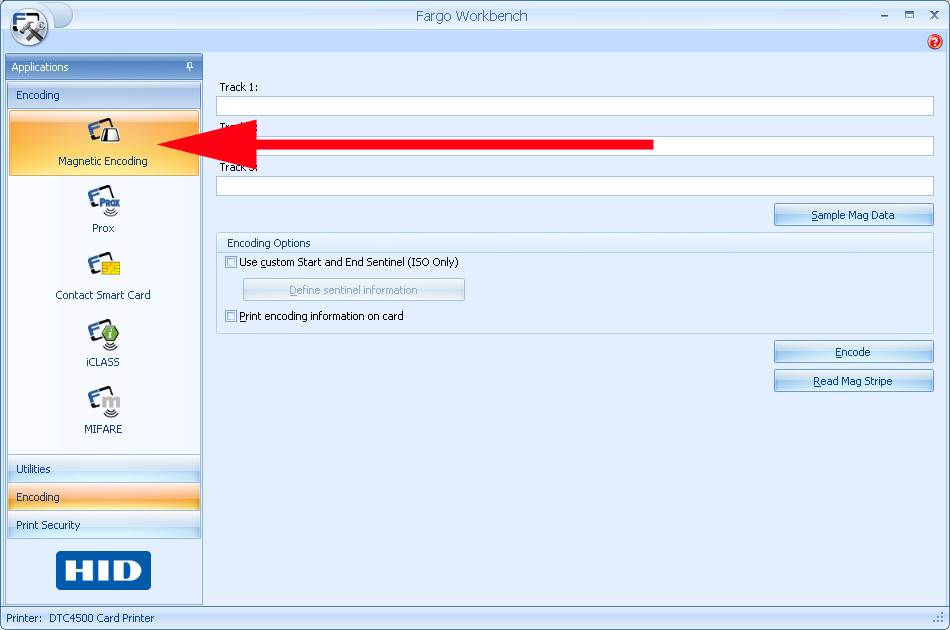
Task: Select the Magnetic Encoding icon
Action: pos(103,132)
